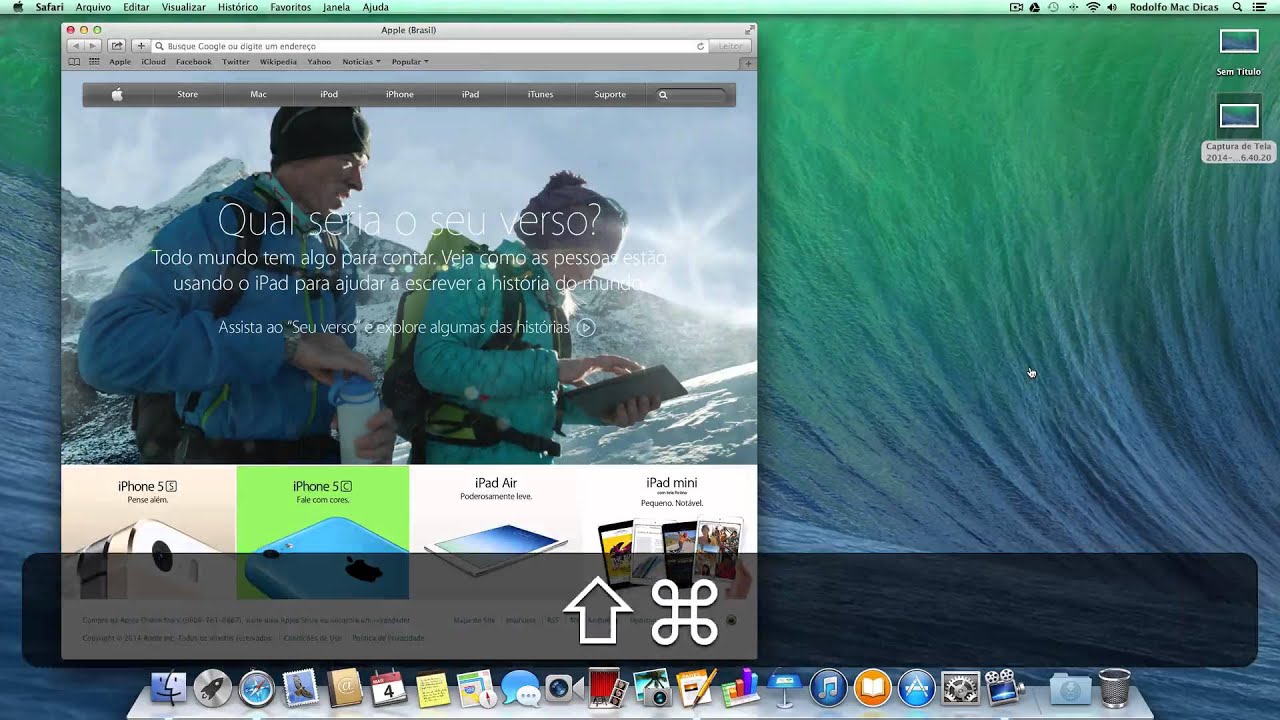The height and width of the screenshot is (720, 1280).
Task: Open Contacts address book in the Dock
Action: tap(345, 688)
